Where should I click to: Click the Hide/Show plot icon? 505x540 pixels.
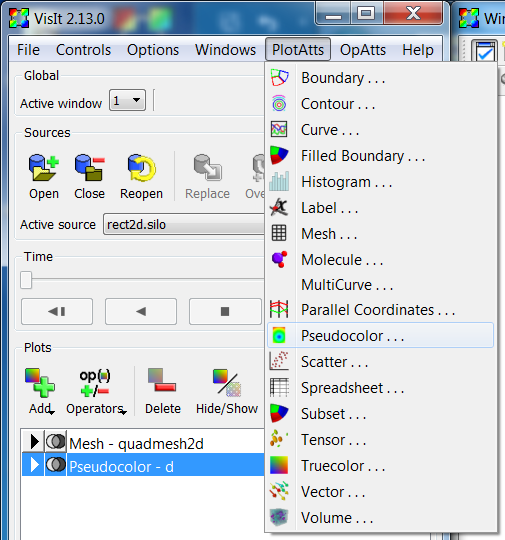[227, 382]
